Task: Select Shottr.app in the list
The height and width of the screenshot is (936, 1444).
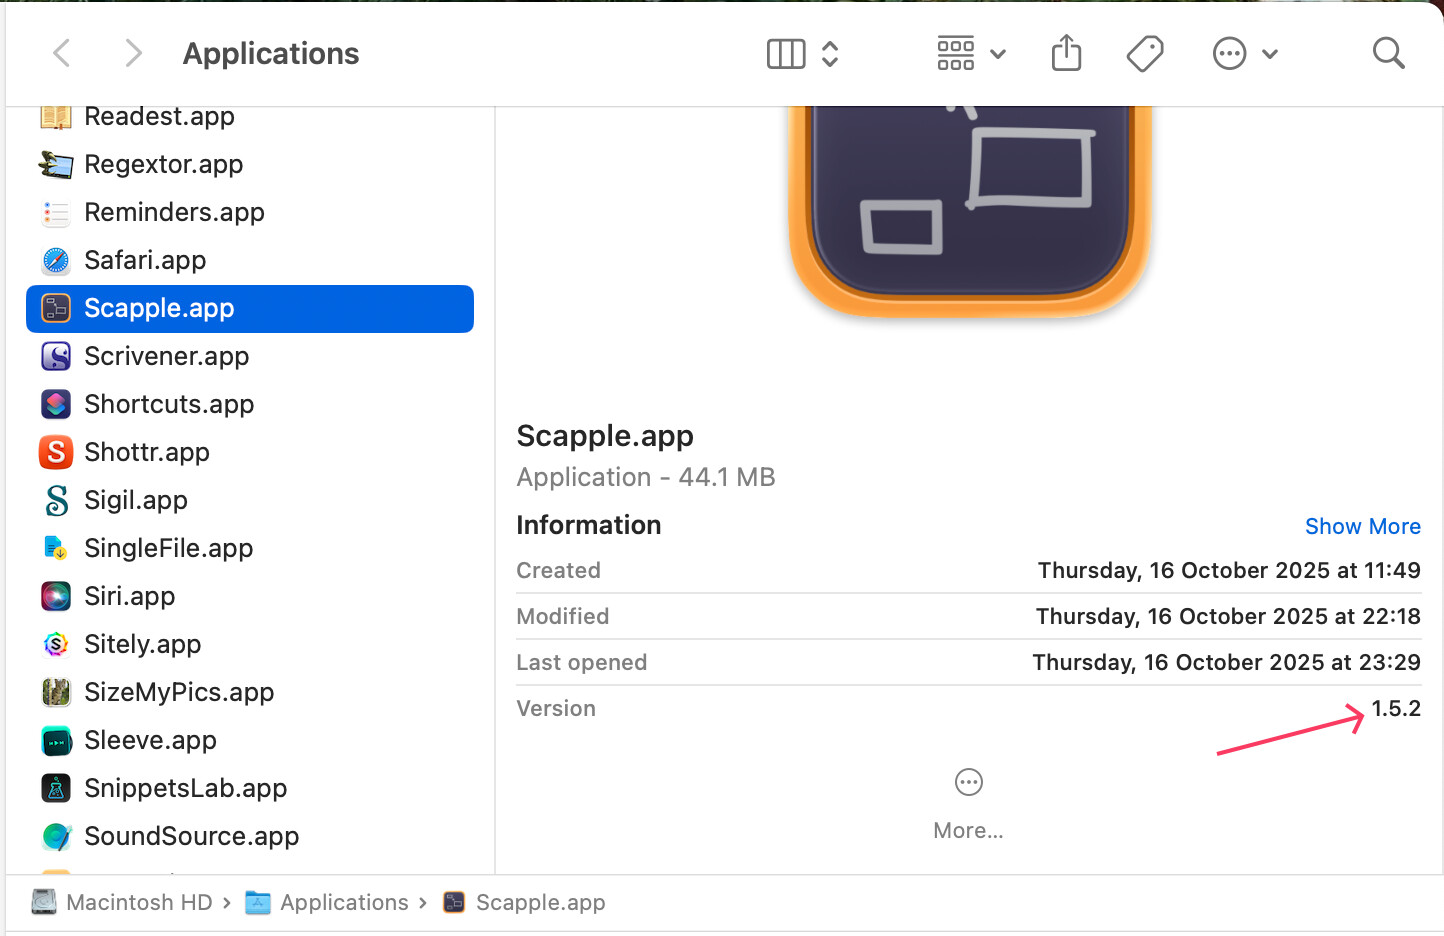Action: pyautogui.click(x=147, y=452)
